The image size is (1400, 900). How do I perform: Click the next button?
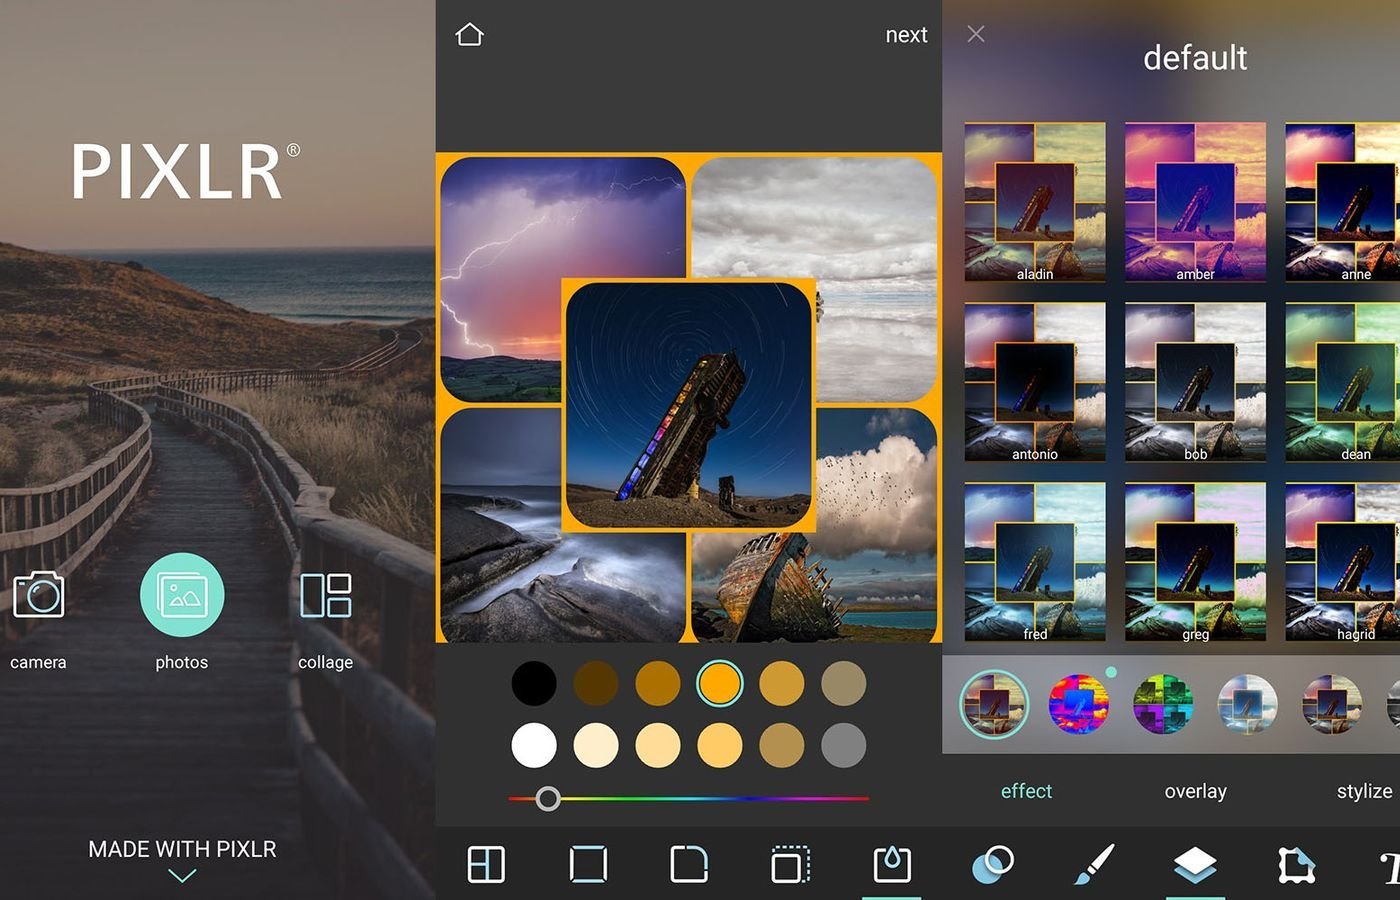pos(906,35)
